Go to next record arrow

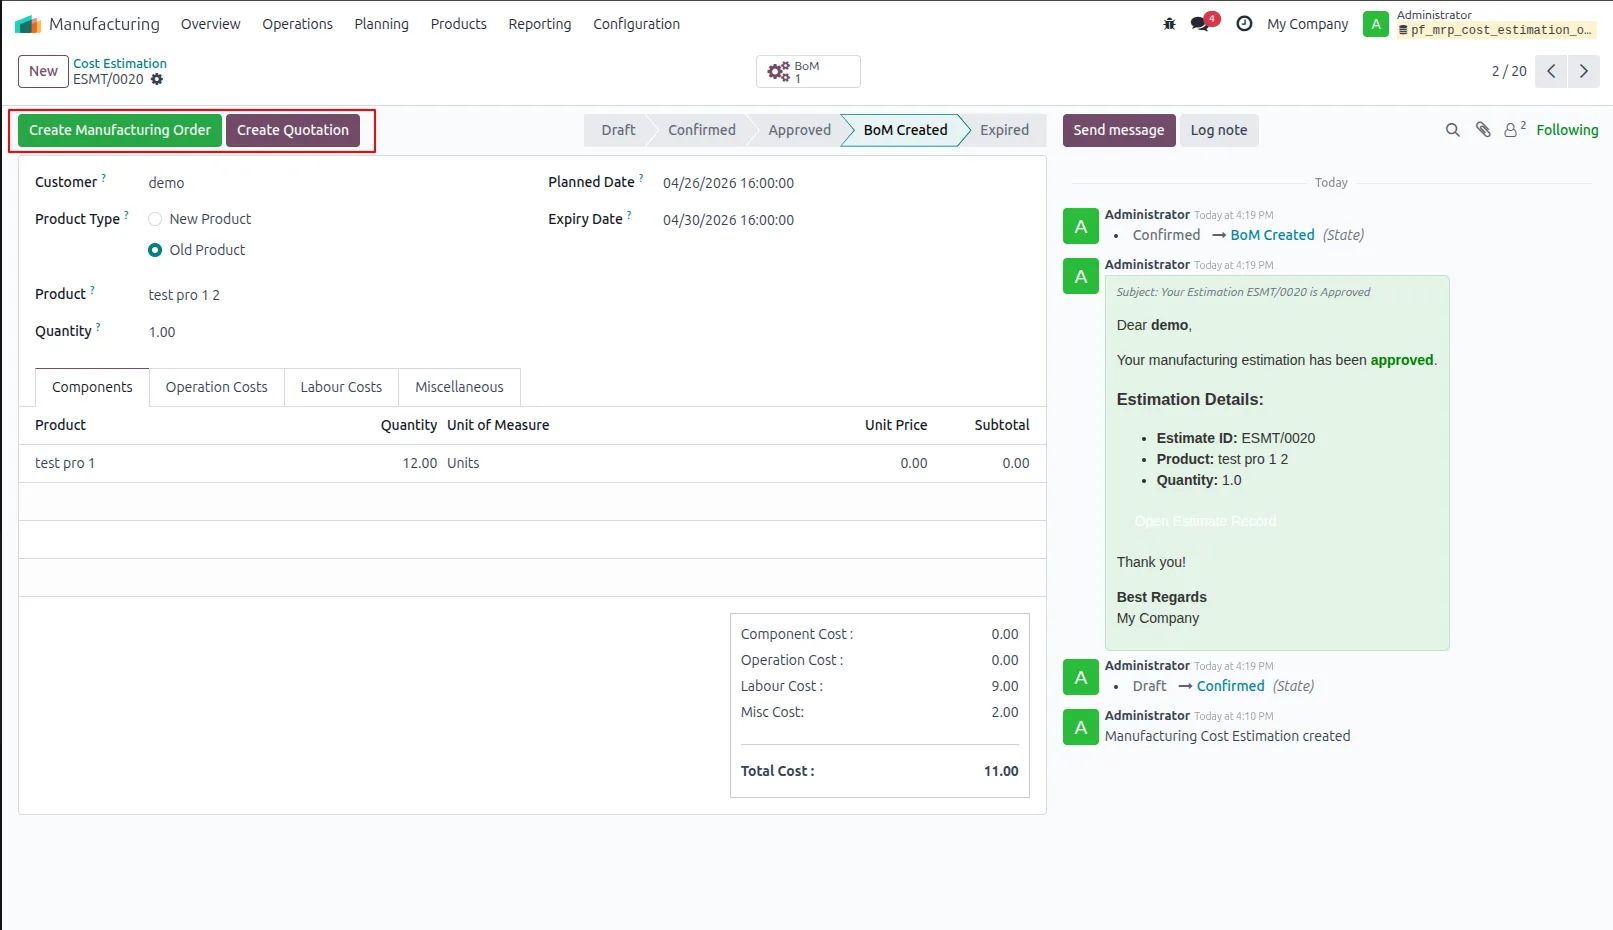point(1583,71)
